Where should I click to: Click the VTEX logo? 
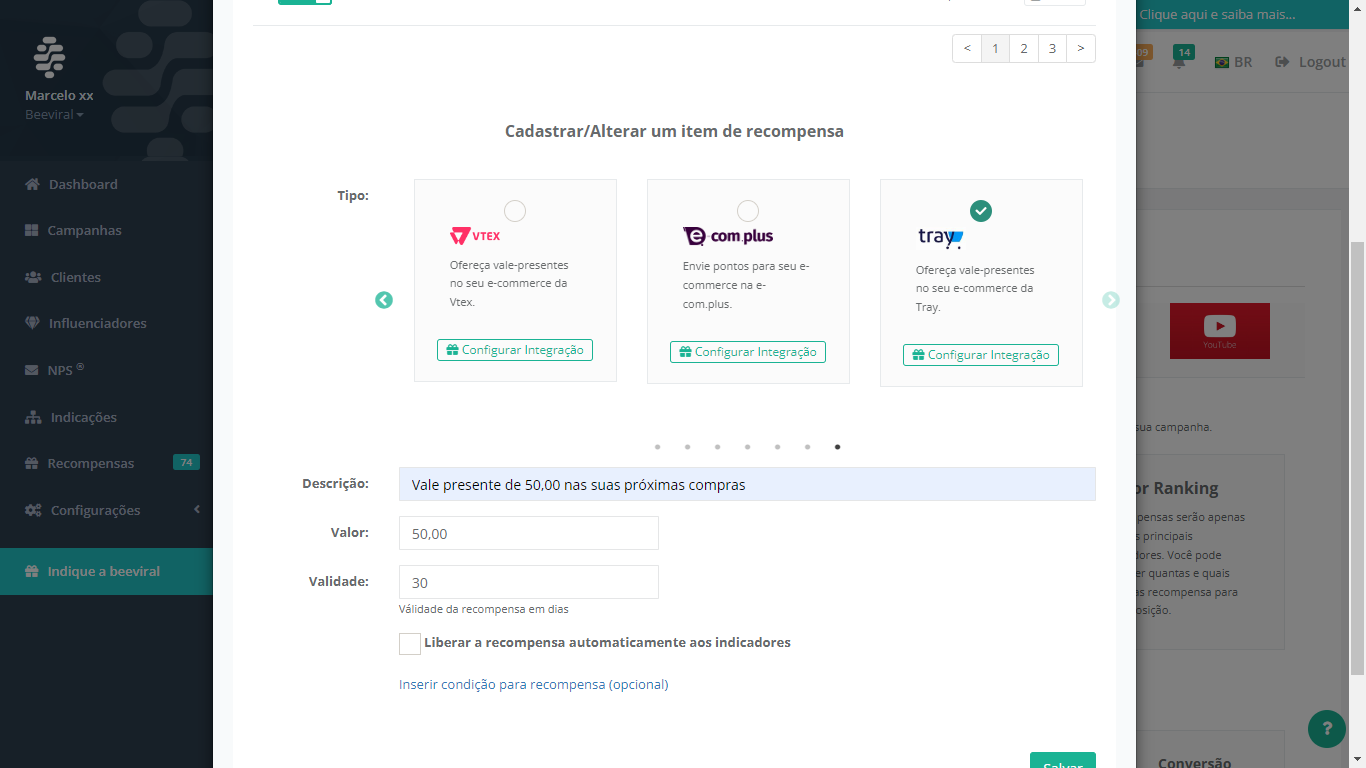click(475, 236)
